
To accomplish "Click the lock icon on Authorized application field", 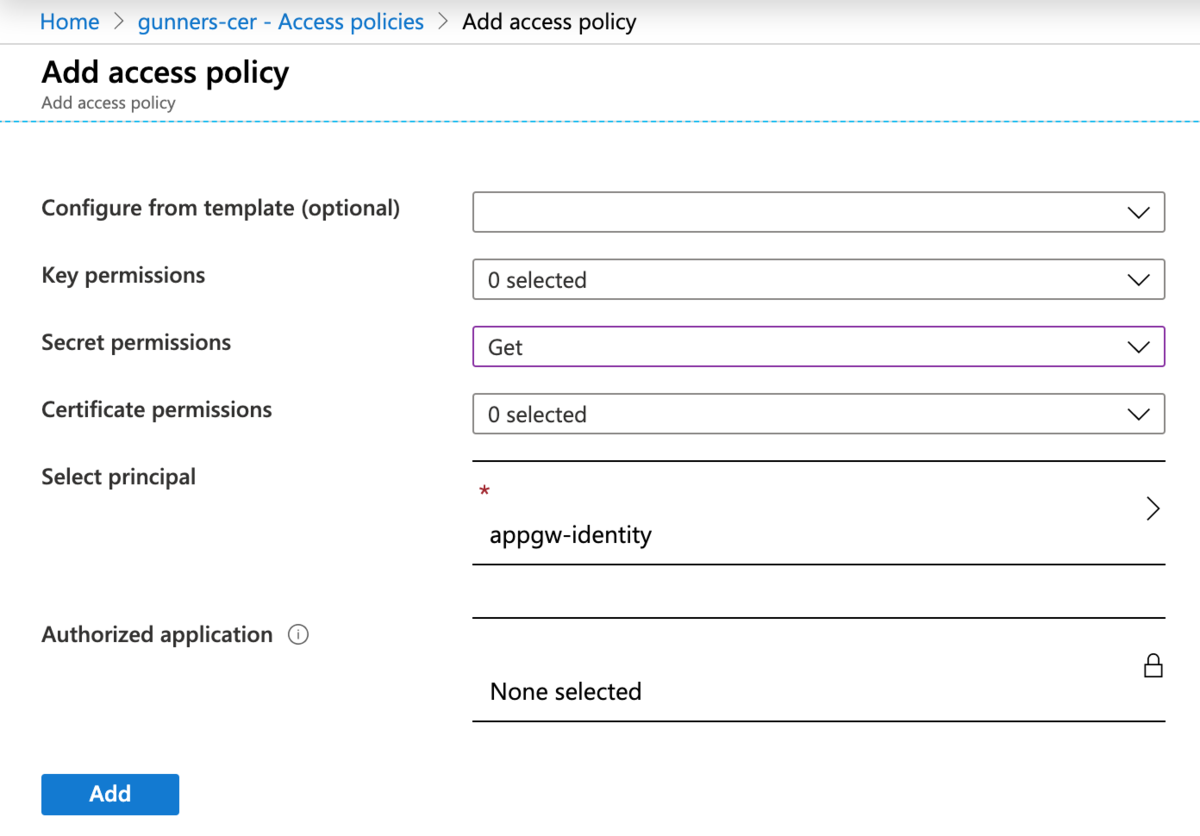I will (x=1153, y=664).
